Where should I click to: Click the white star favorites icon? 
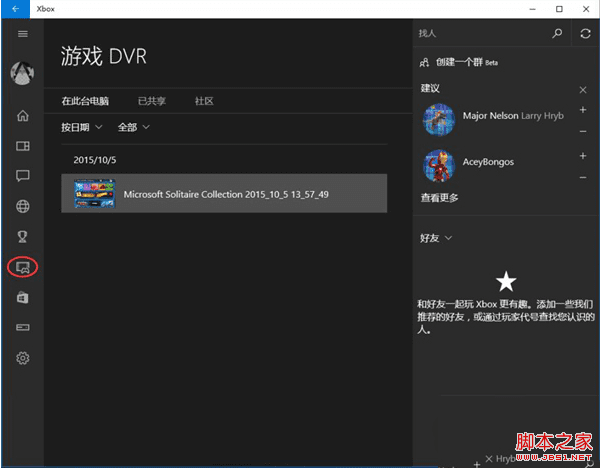506,281
